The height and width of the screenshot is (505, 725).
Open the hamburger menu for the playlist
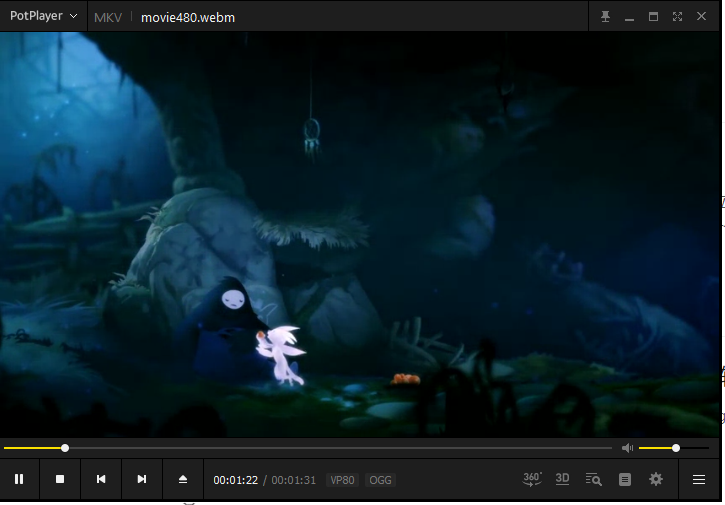(699, 479)
